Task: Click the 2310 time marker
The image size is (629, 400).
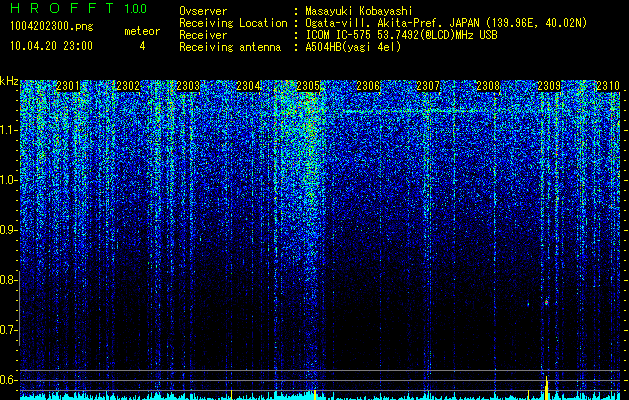Action: tap(608, 86)
